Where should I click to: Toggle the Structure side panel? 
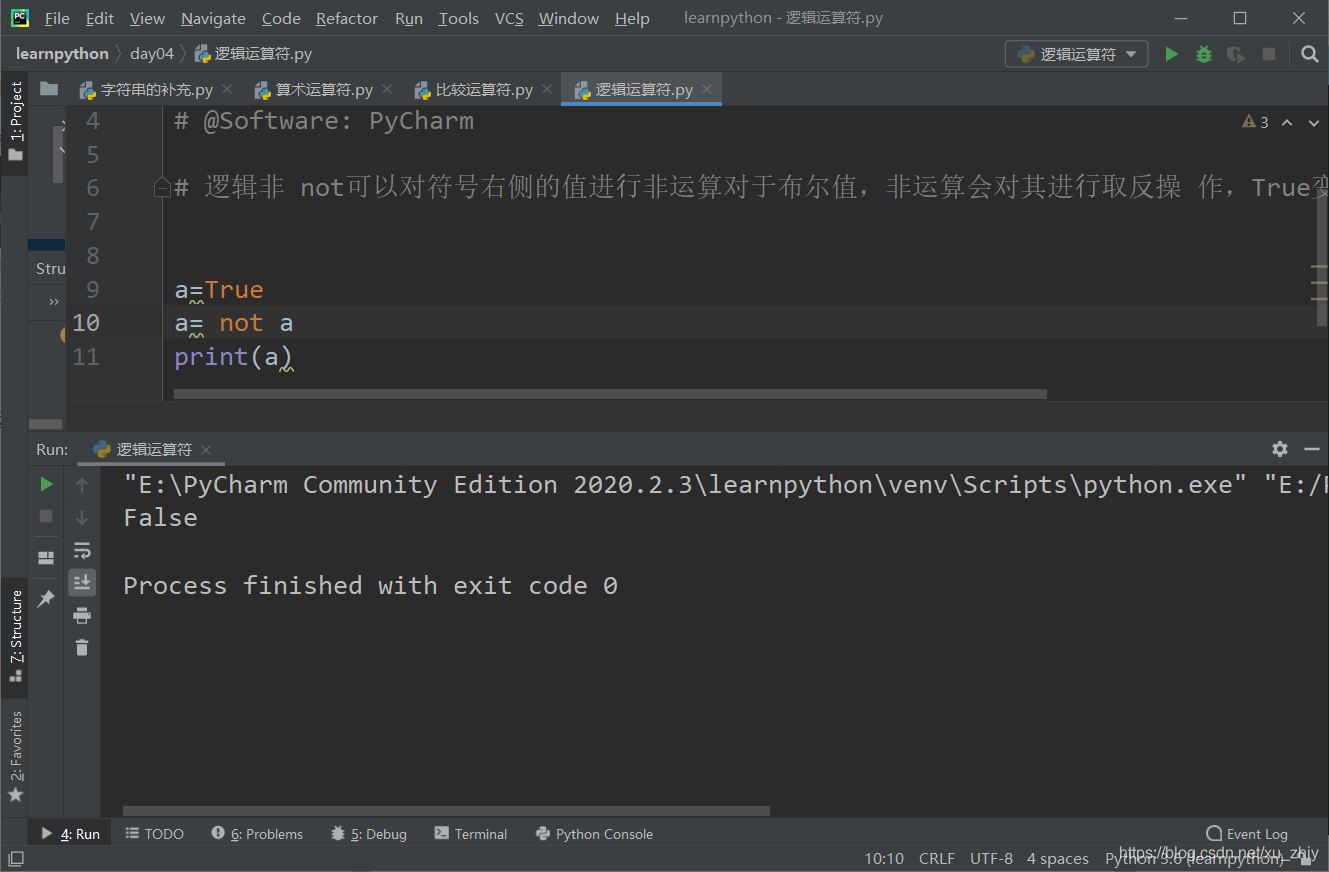(x=15, y=636)
